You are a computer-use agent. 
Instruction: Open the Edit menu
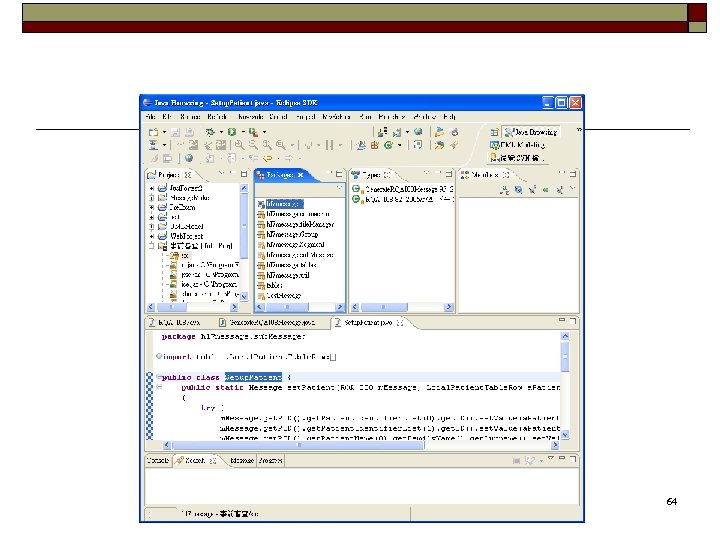tap(167, 117)
